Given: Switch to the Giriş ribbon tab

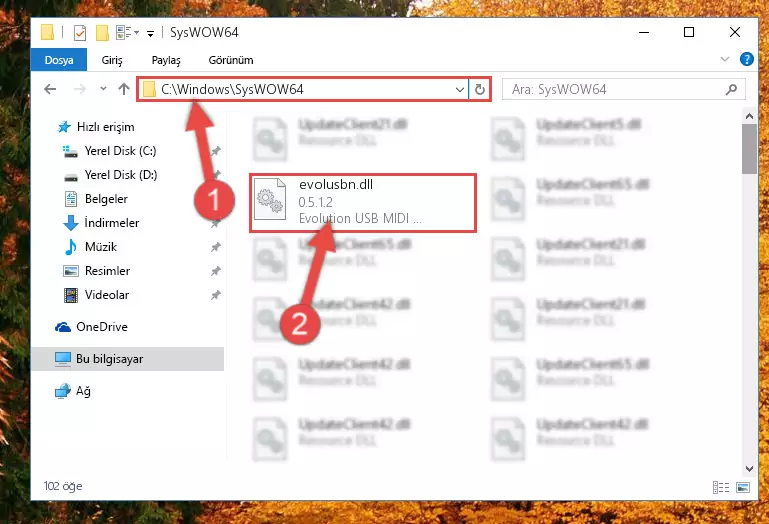Looking at the screenshot, I should coord(112,60).
